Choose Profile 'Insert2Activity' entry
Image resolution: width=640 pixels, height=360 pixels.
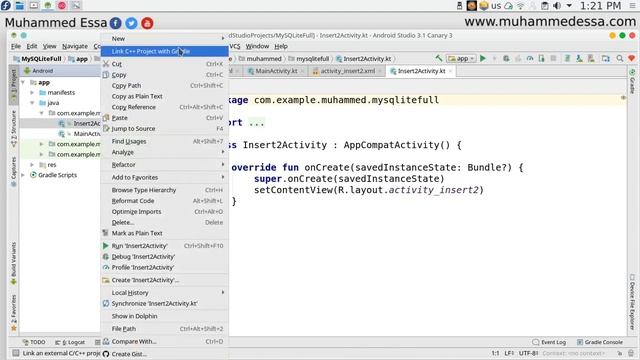(164, 267)
